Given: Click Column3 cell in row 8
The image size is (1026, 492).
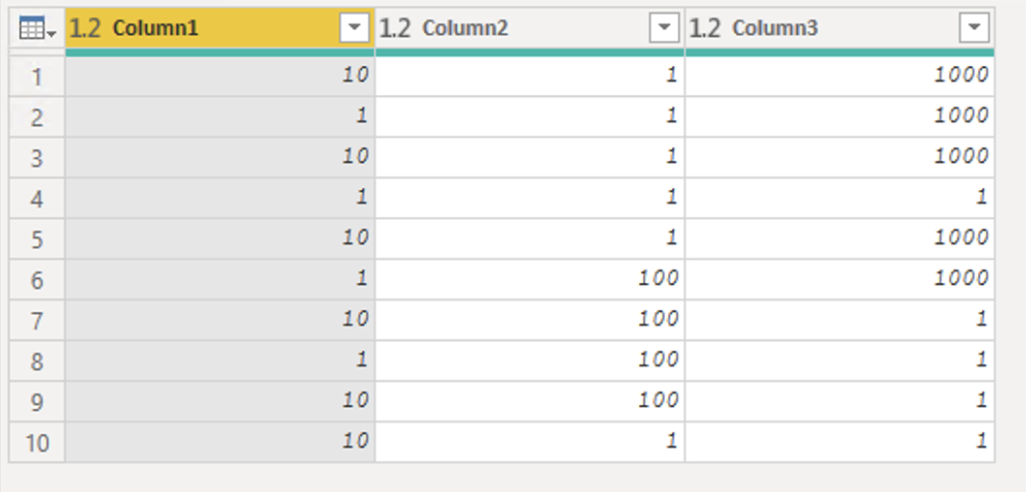Looking at the screenshot, I should (x=840, y=361).
